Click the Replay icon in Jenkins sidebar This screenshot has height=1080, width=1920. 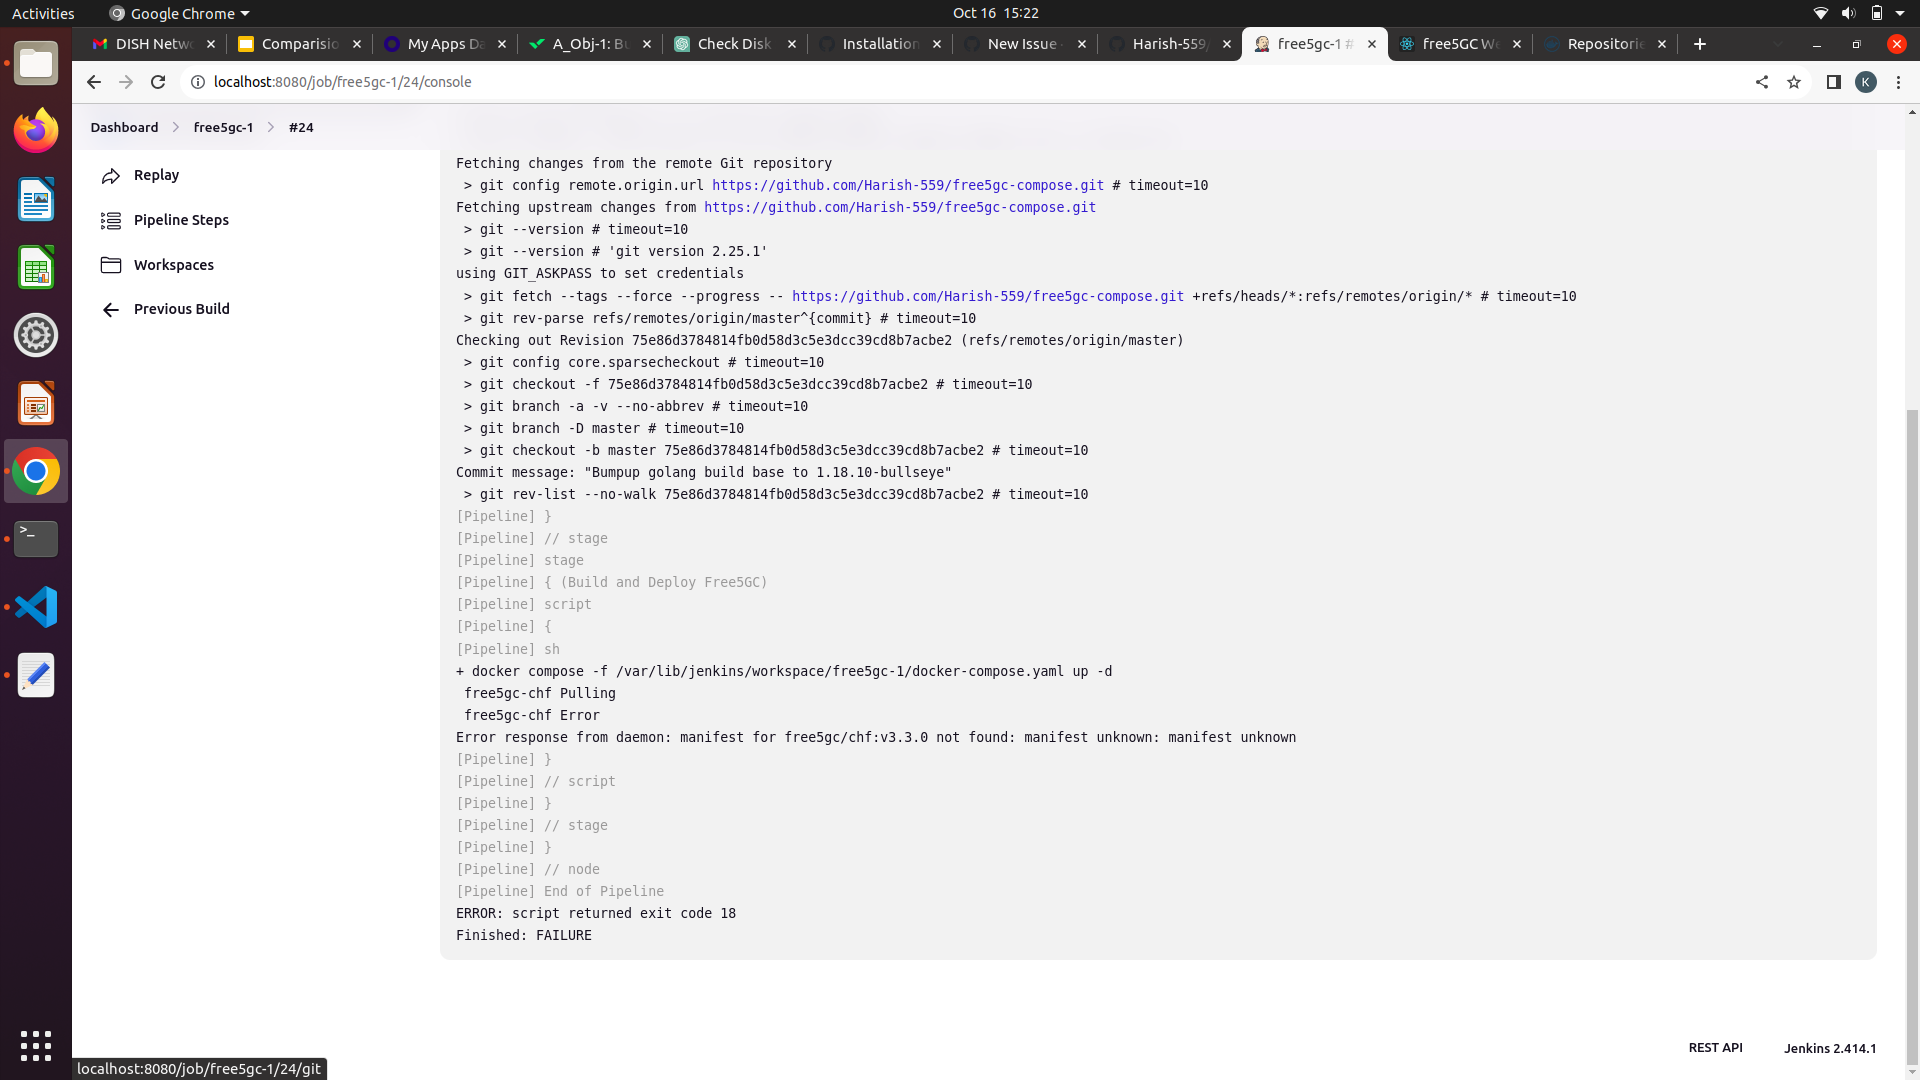[x=111, y=175]
